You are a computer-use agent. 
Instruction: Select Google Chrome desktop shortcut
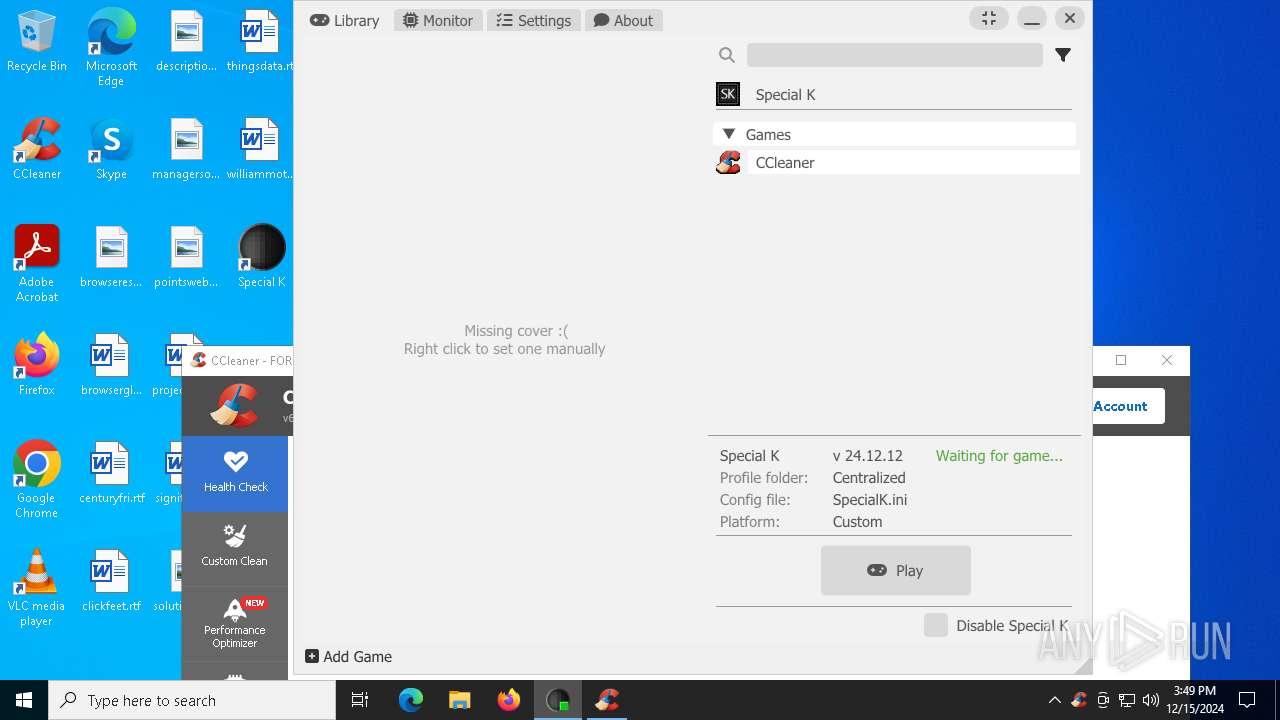[37, 480]
